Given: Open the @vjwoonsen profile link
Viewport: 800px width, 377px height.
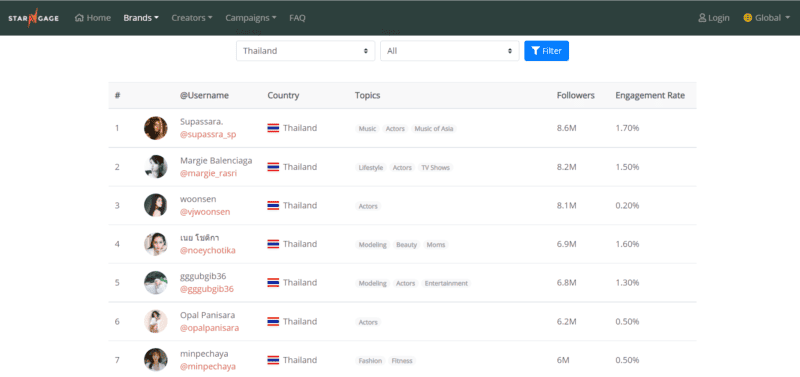Looking at the screenshot, I should [205, 212].
